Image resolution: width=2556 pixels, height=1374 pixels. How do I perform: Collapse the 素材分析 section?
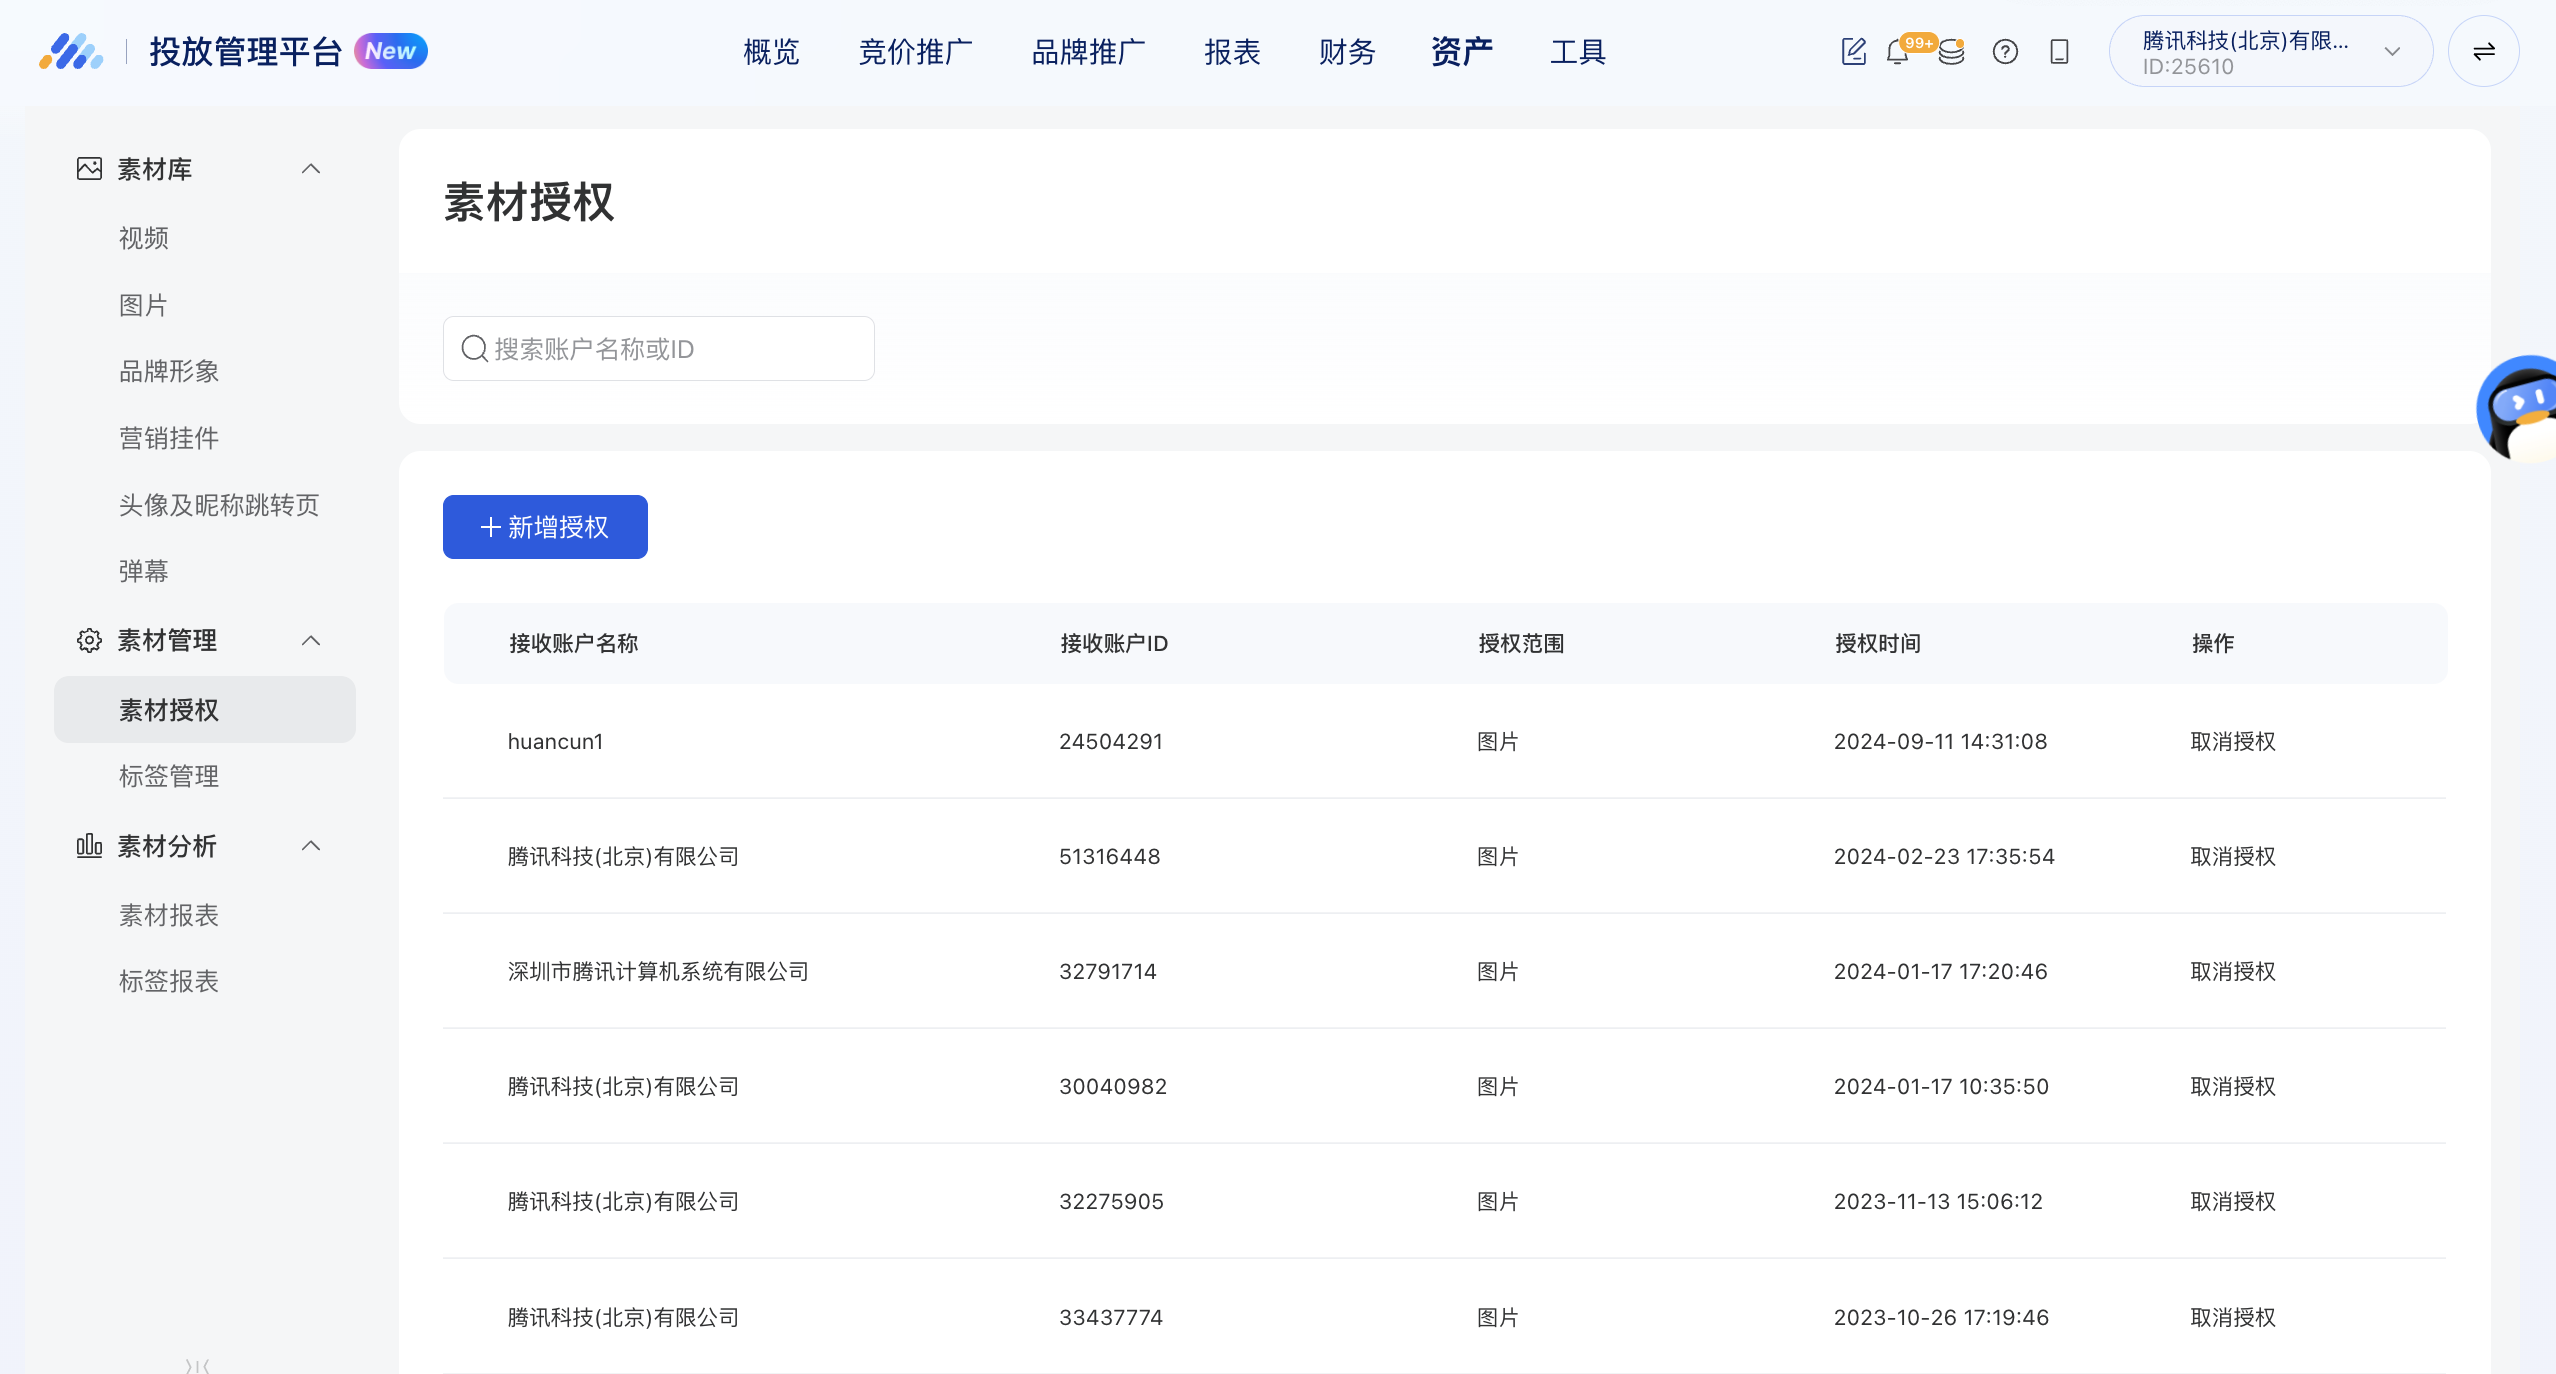click(311, 846)
